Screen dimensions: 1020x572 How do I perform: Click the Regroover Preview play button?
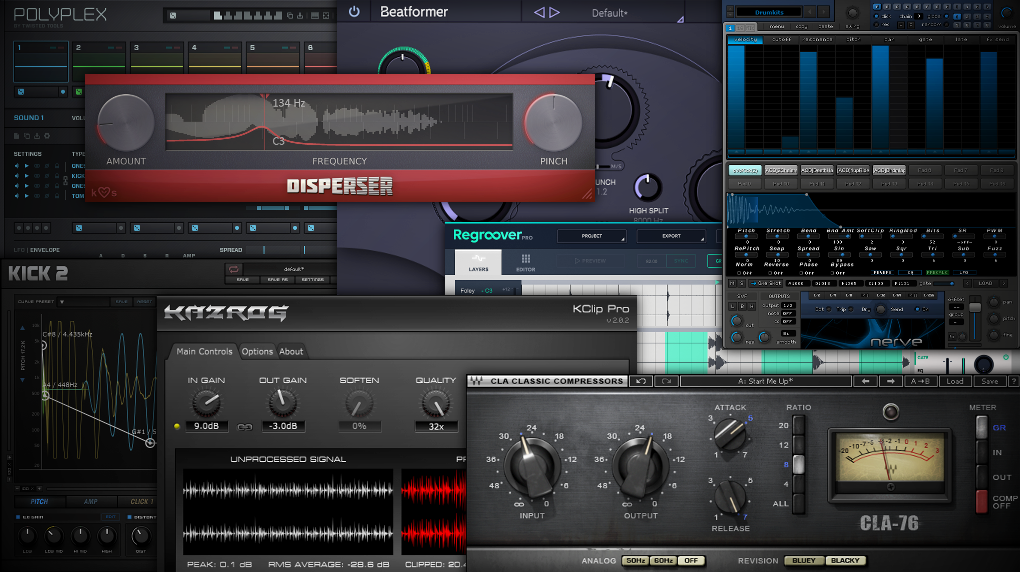click(x=590, y=261)
